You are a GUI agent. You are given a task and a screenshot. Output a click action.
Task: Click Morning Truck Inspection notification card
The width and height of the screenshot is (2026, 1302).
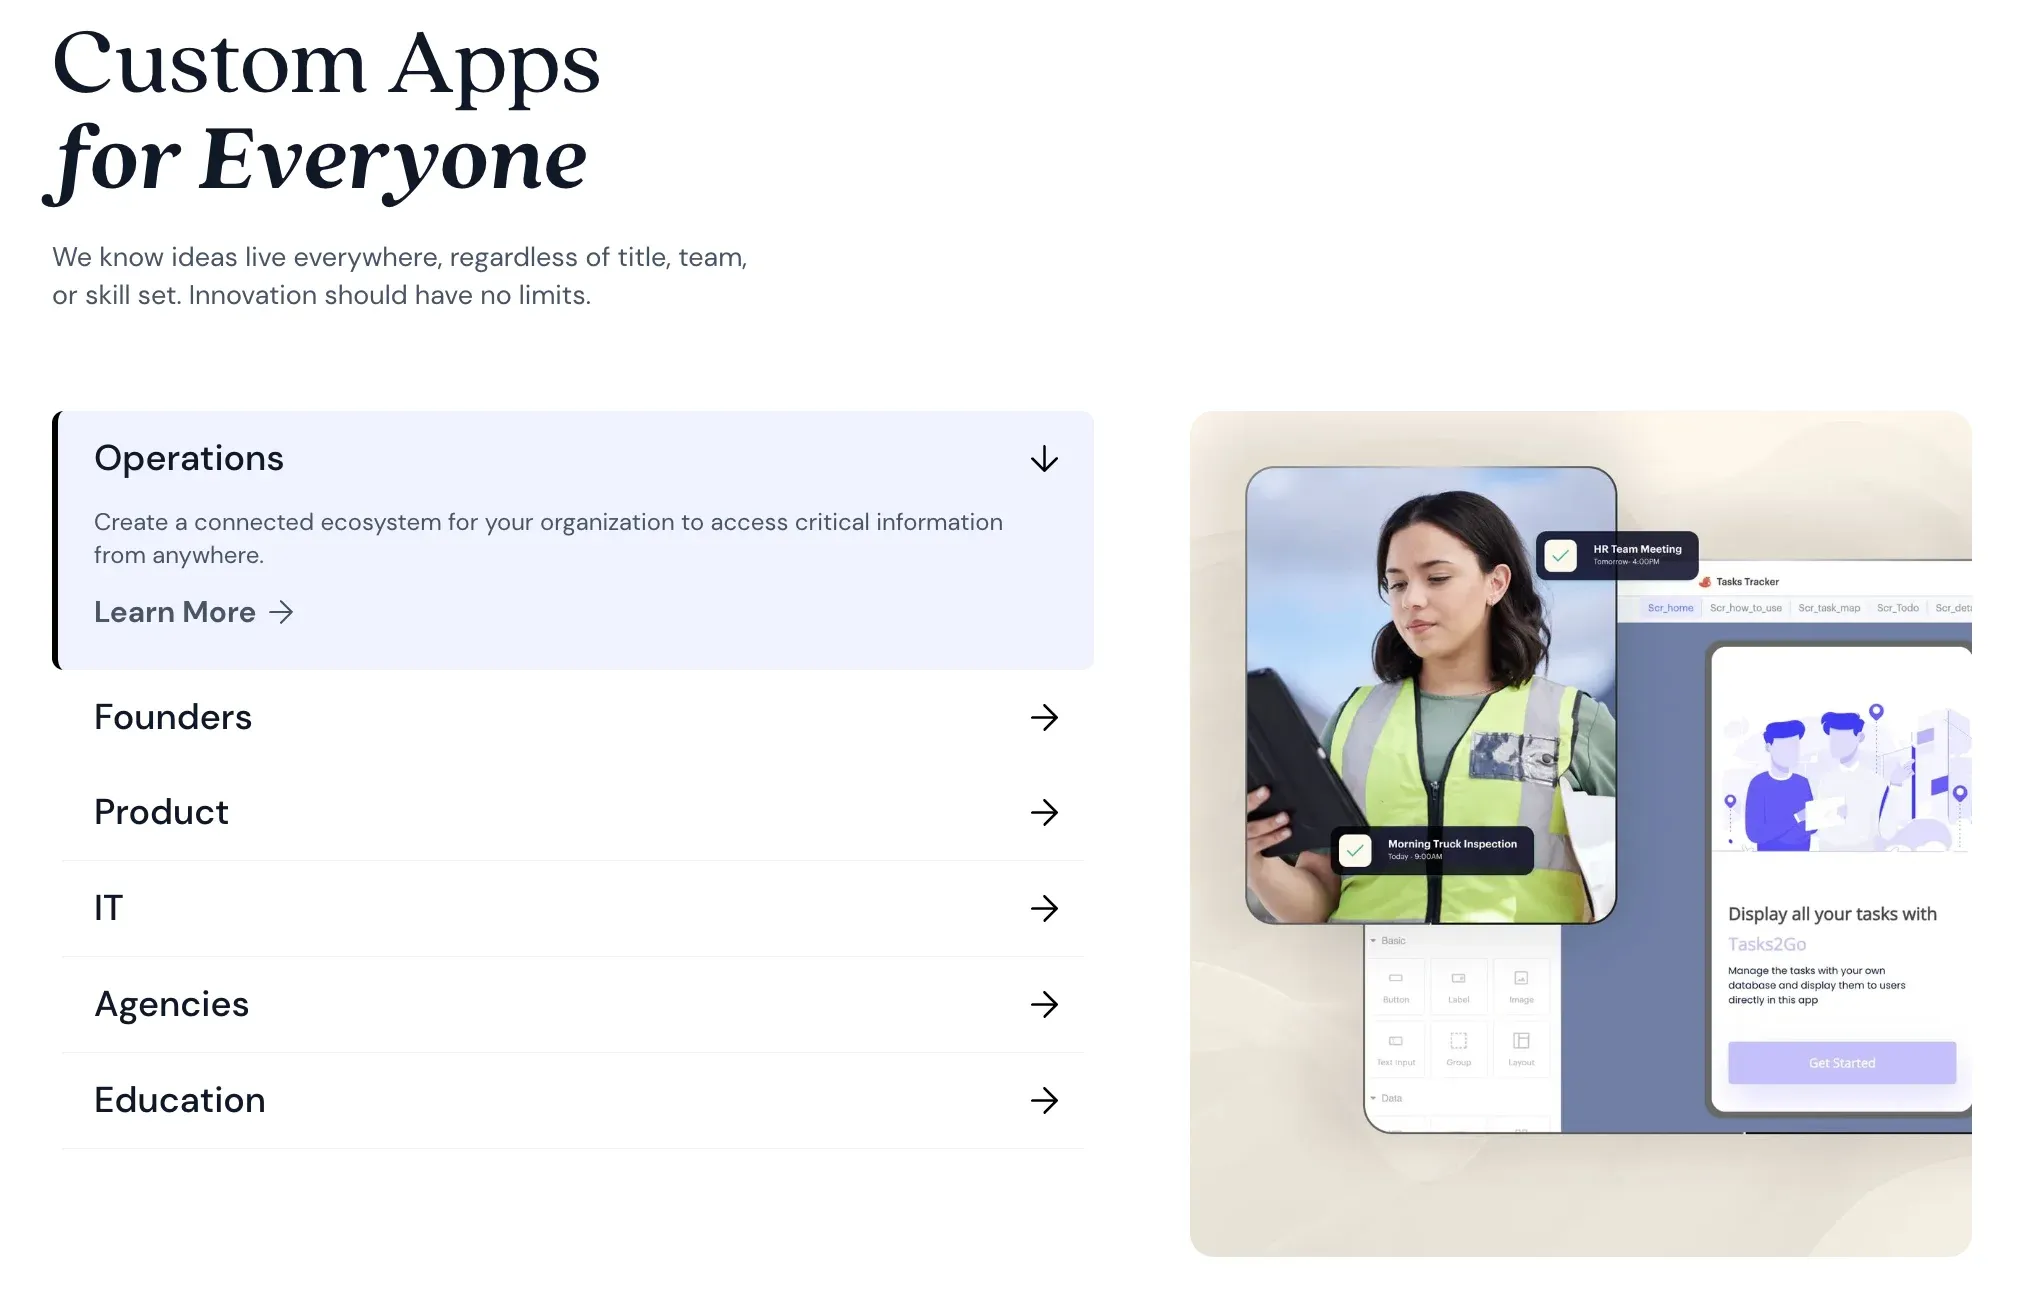[1432, 850]
